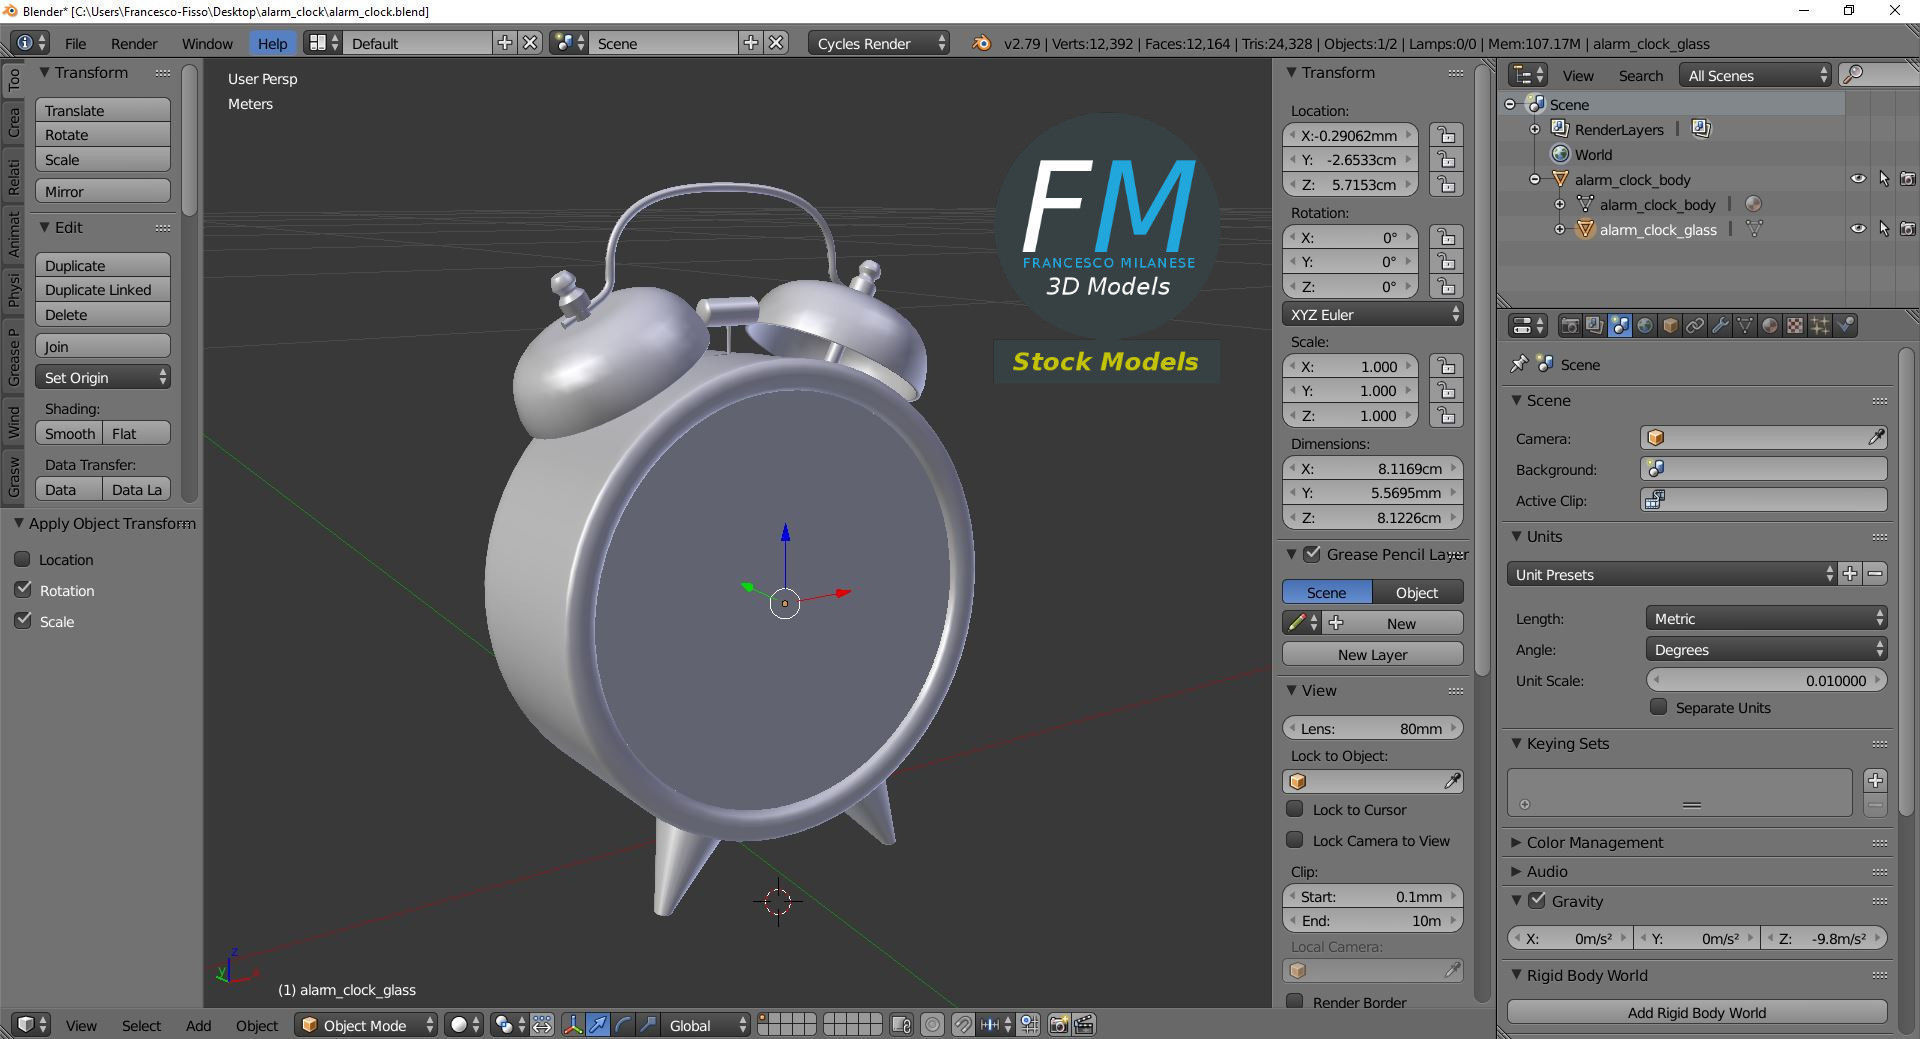This screenshot has height=1039, width=1920.
Task: Open the Length Metric dropdown
Action: point(1766,618)
